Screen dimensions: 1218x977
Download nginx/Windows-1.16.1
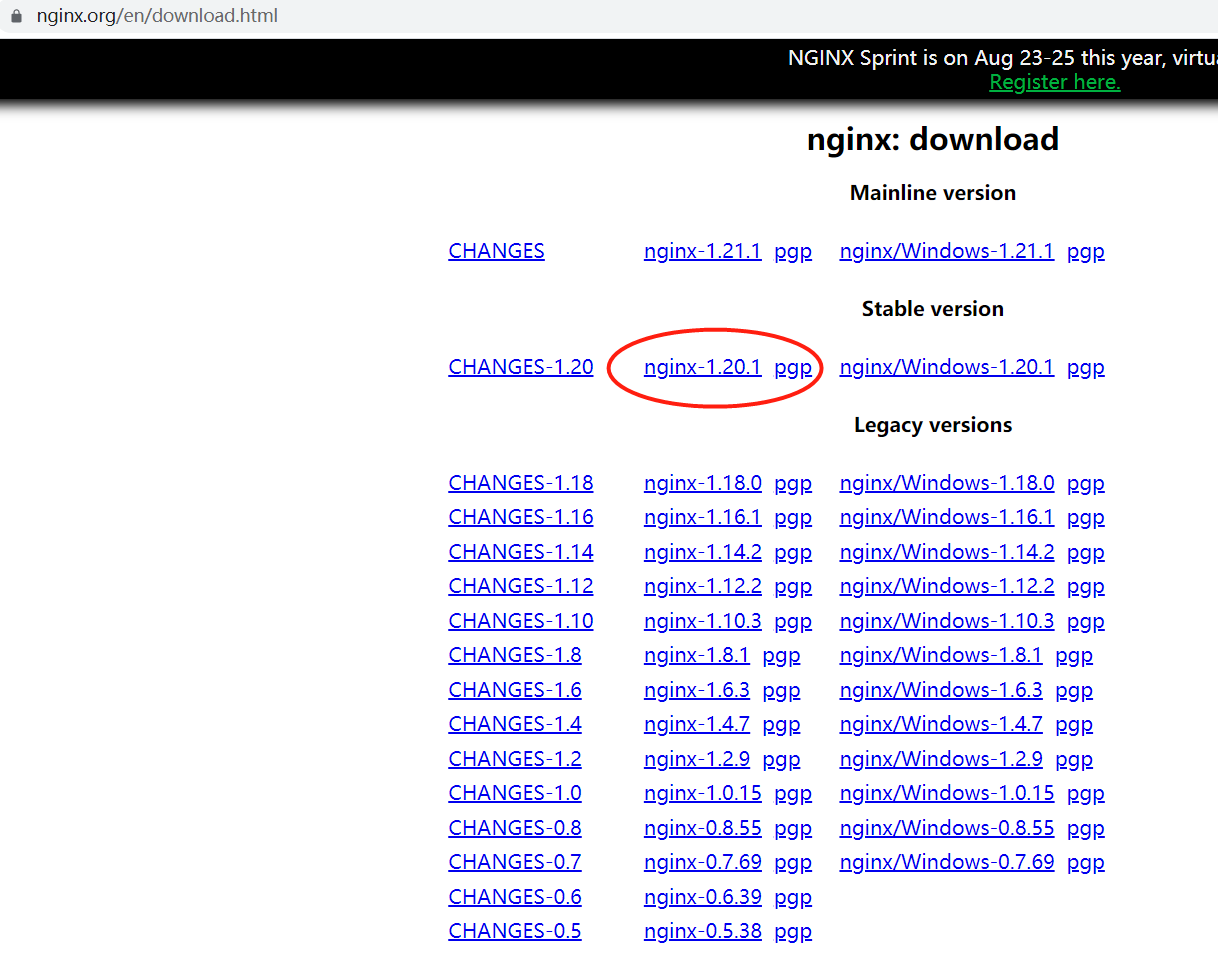947,517
